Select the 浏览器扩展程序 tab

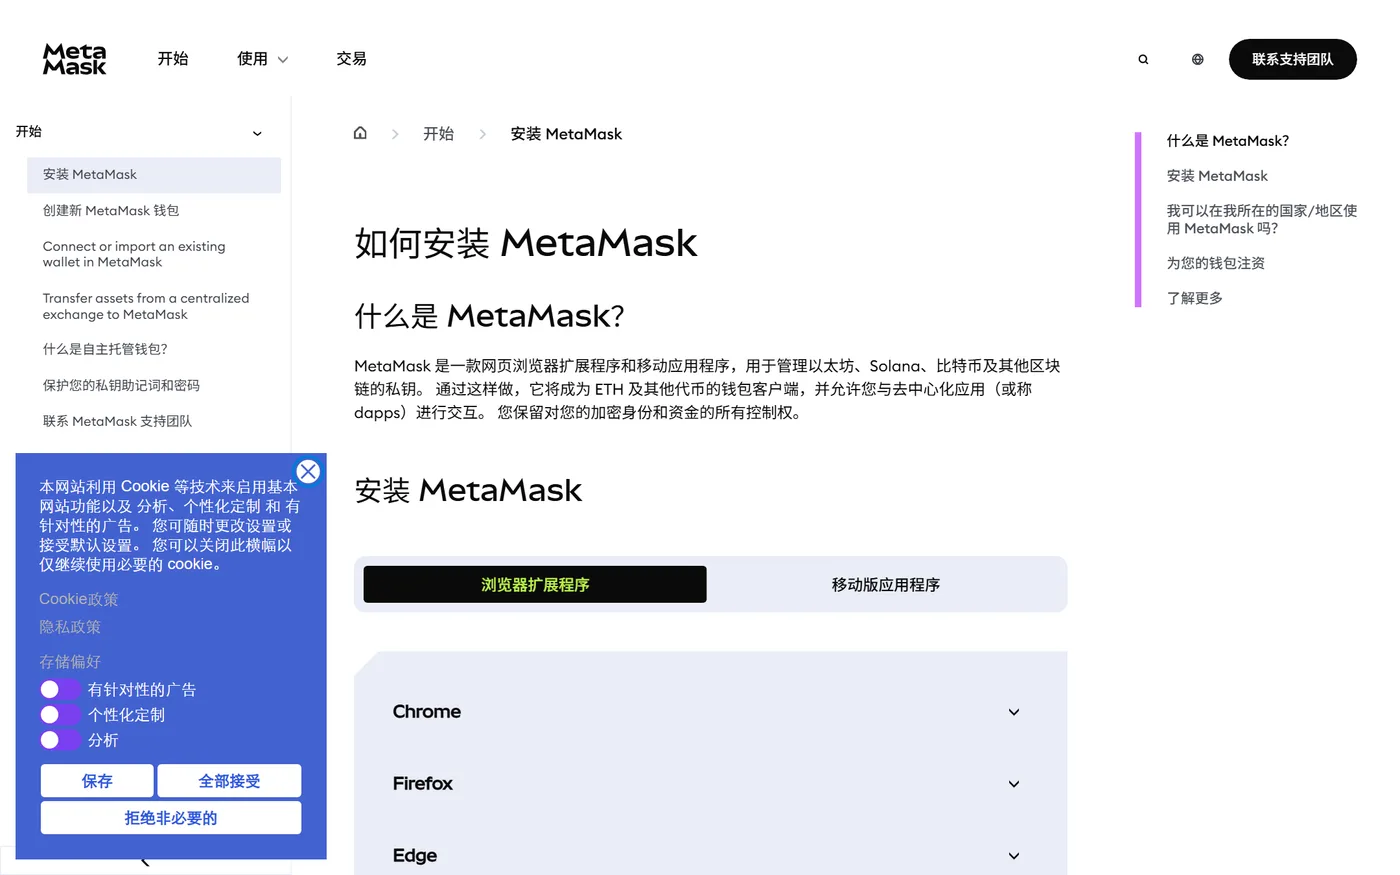535,584
